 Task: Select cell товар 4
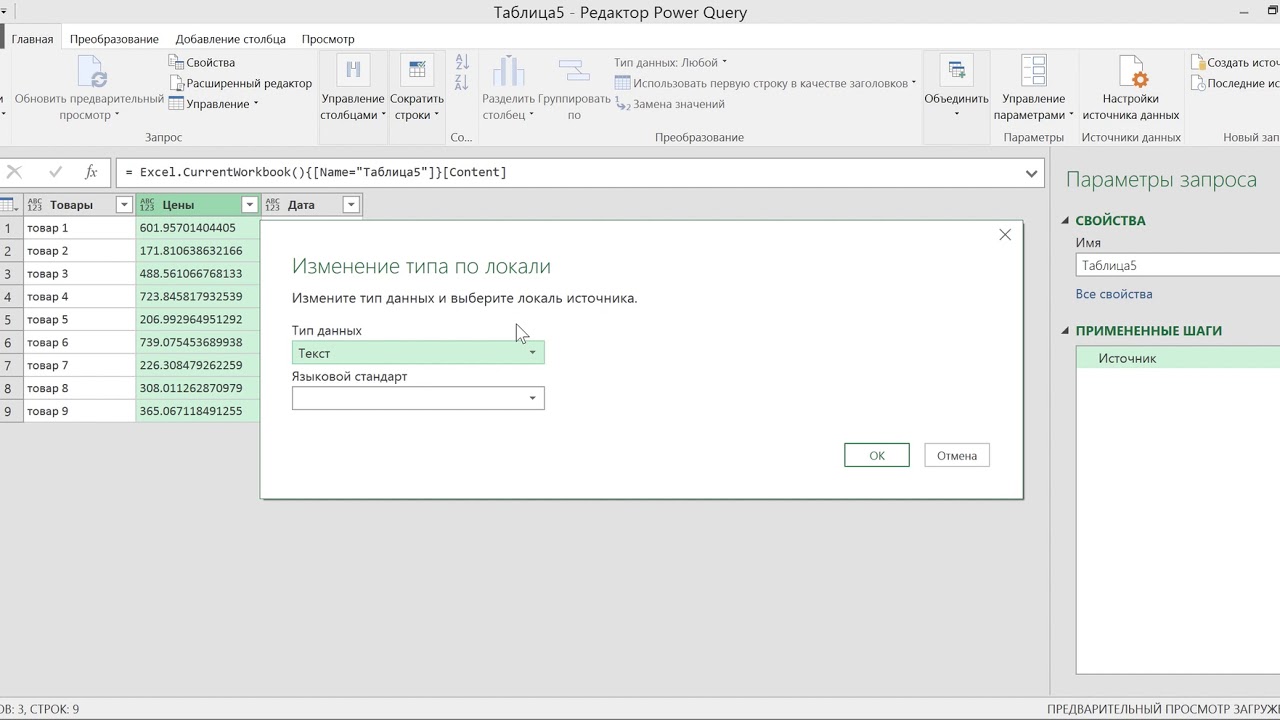tap(79, 297)
